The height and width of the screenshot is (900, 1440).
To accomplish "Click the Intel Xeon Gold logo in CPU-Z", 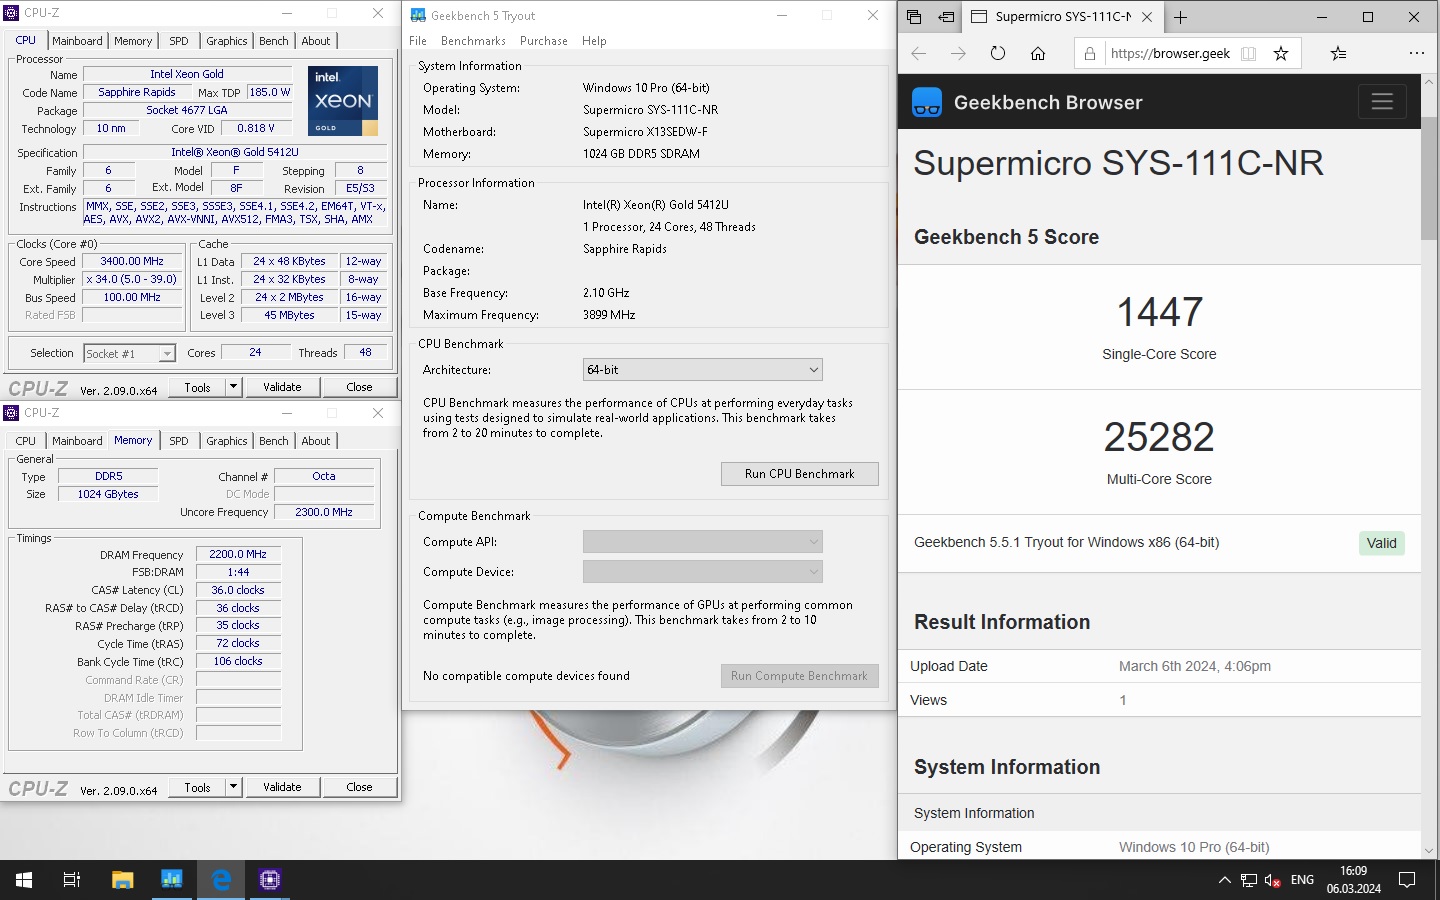I will (342, 101).
